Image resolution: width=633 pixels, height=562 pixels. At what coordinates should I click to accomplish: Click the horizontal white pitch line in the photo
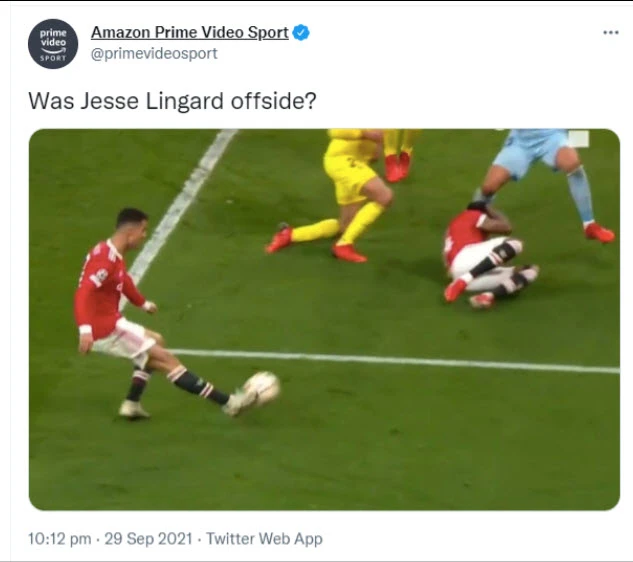[x=394, y=361]
